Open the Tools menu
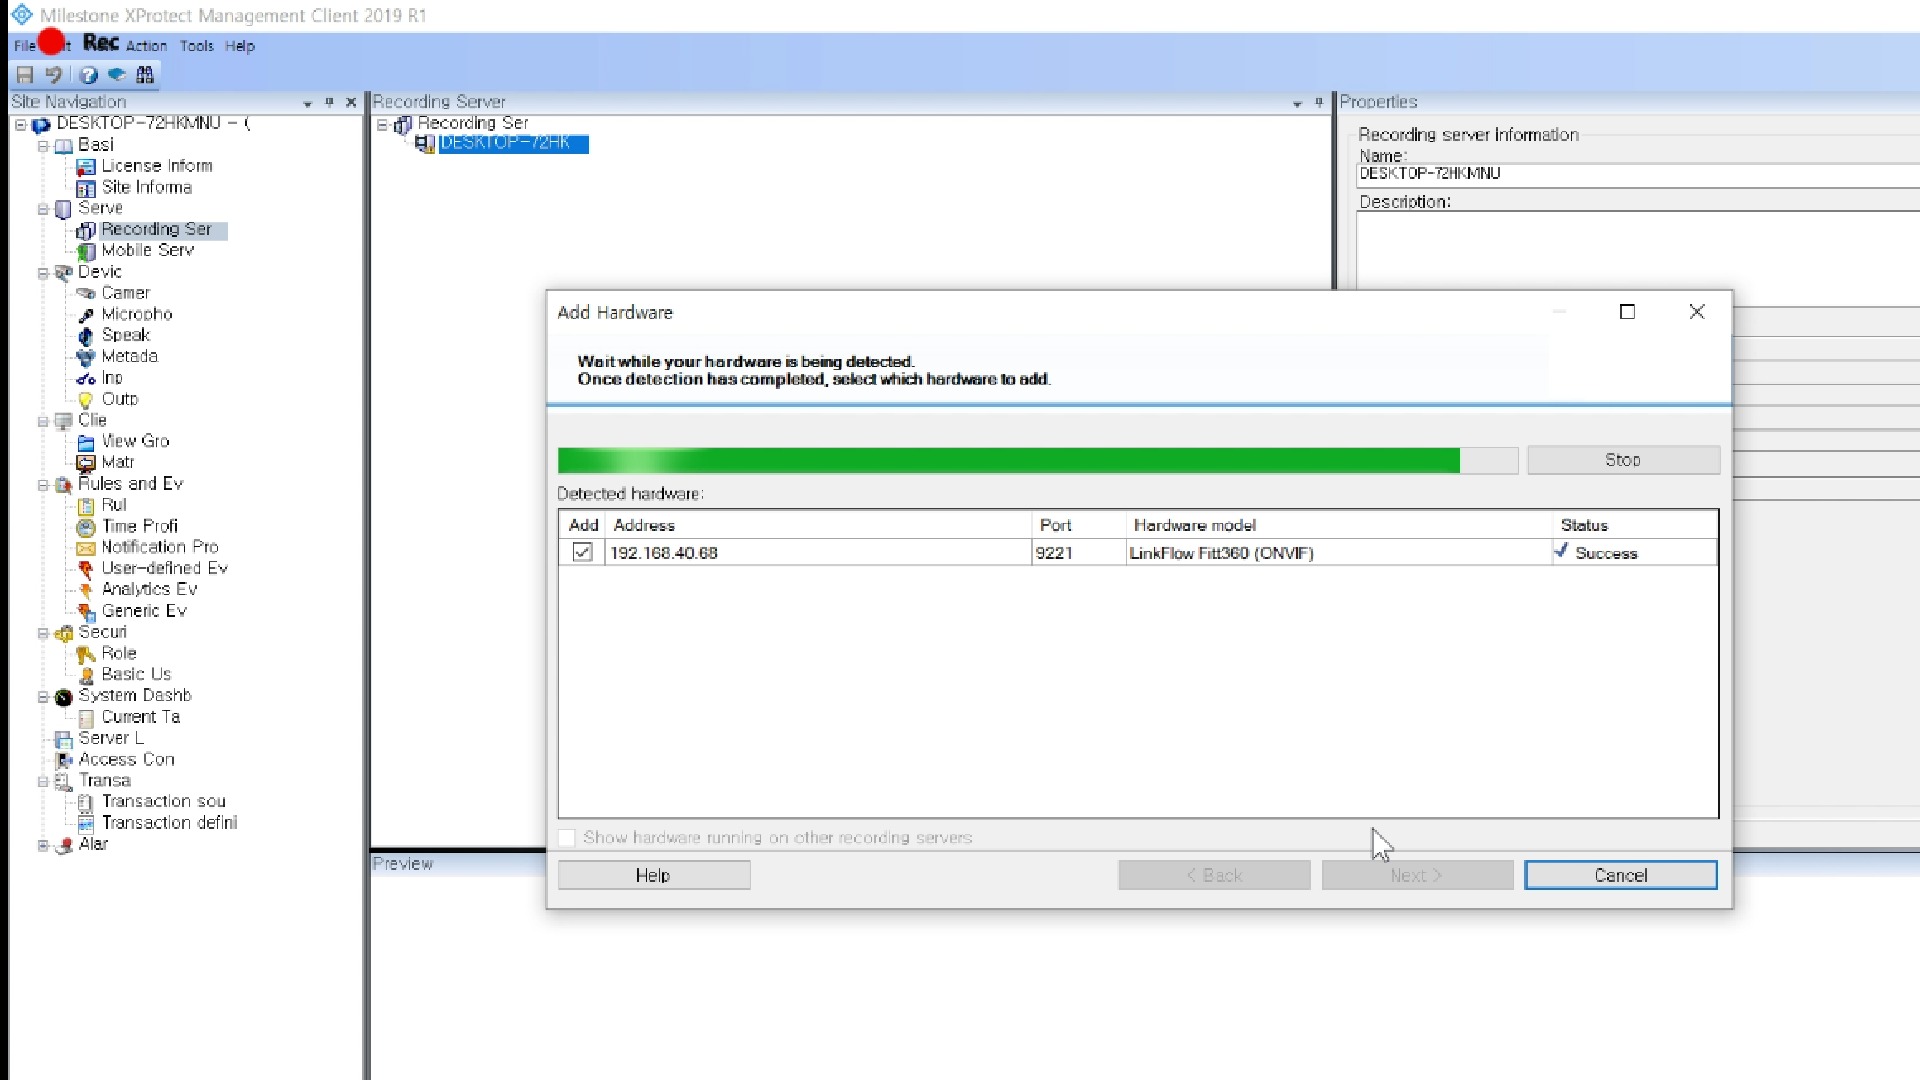Viewport: 1920px width, 1080px height. tap(197, 46)
